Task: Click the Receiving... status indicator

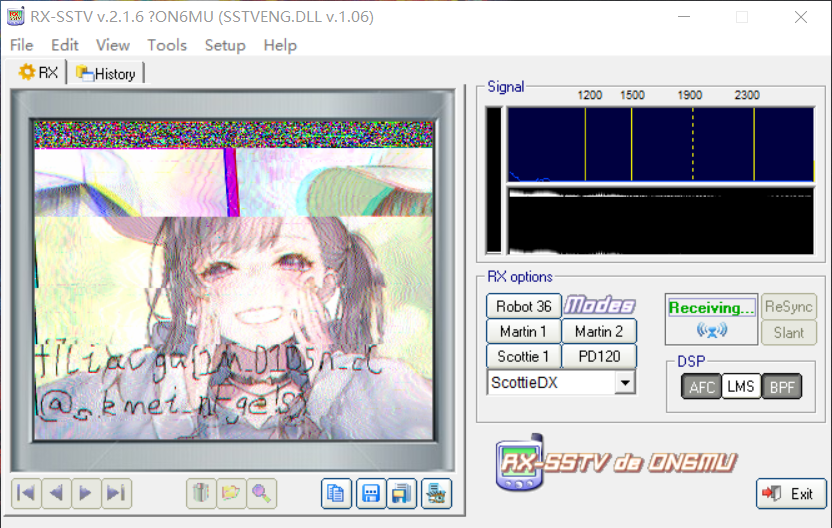Action: pos(712,307)
